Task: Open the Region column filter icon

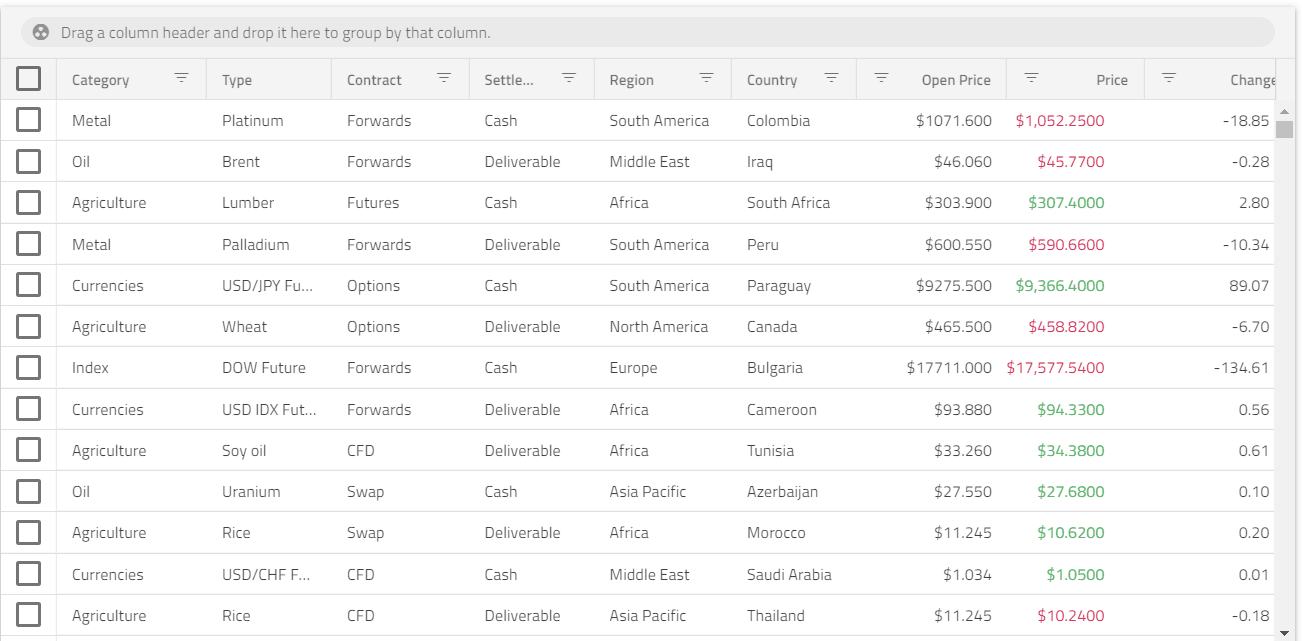Action: pyautogui.click(x=706, y=78)
